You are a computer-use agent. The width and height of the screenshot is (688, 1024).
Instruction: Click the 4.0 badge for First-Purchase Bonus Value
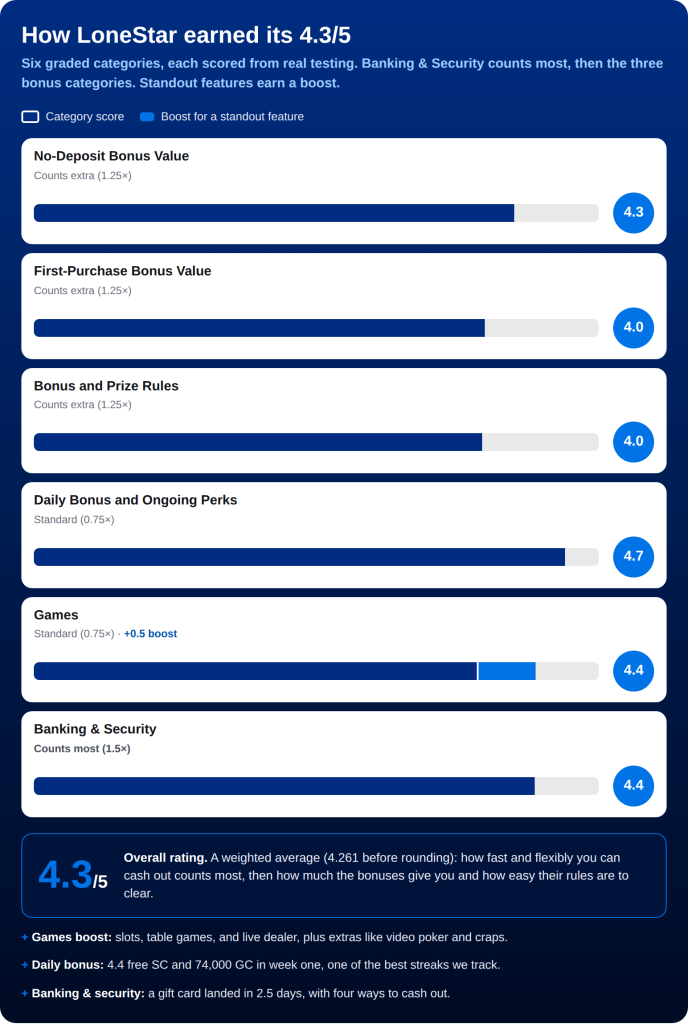633,328
